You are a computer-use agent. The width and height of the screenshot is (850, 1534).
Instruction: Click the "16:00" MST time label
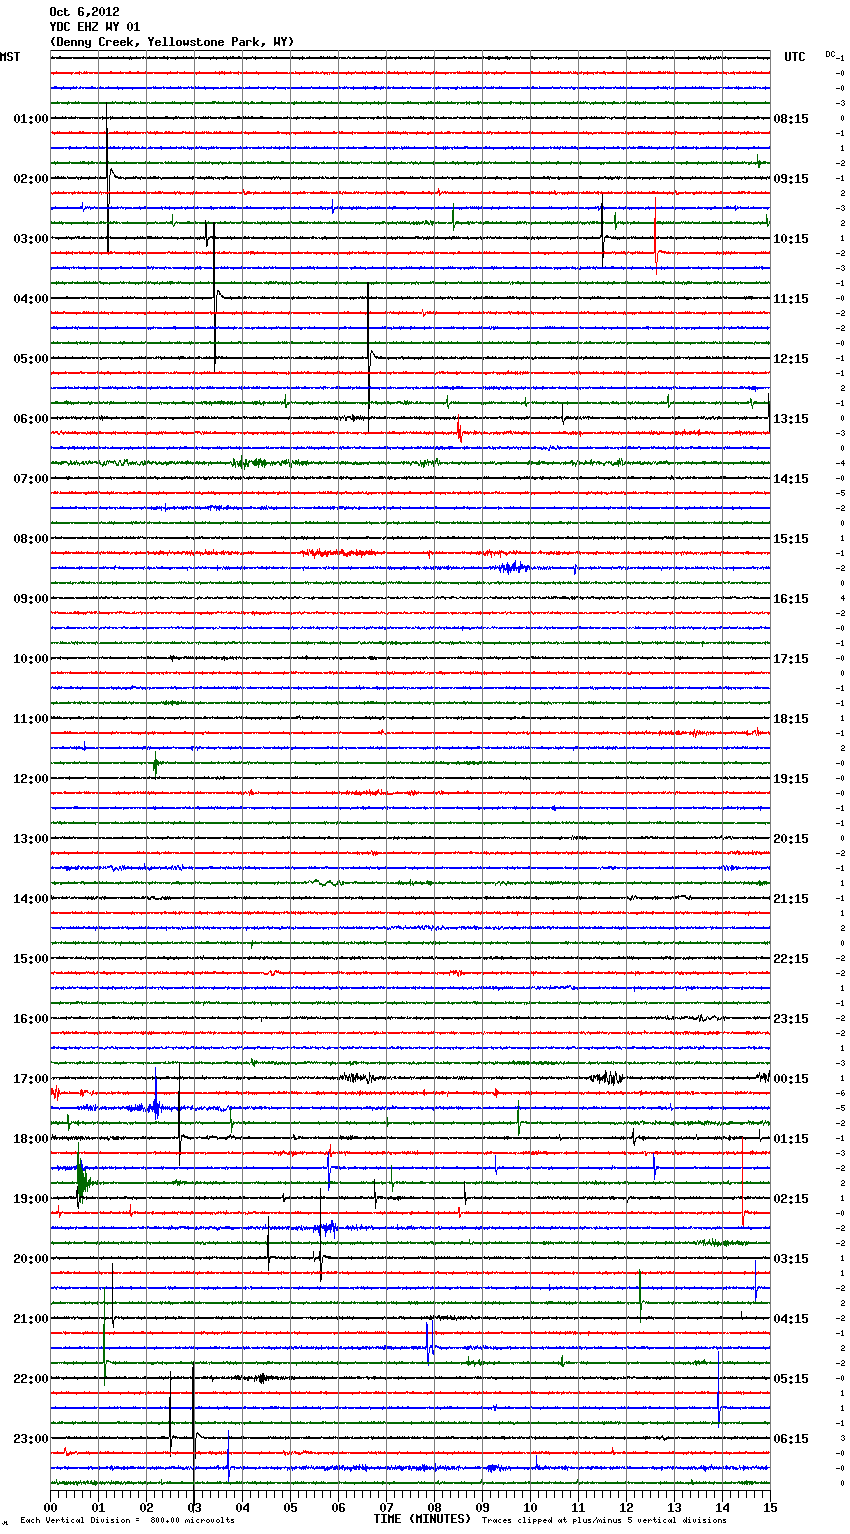30,1019
